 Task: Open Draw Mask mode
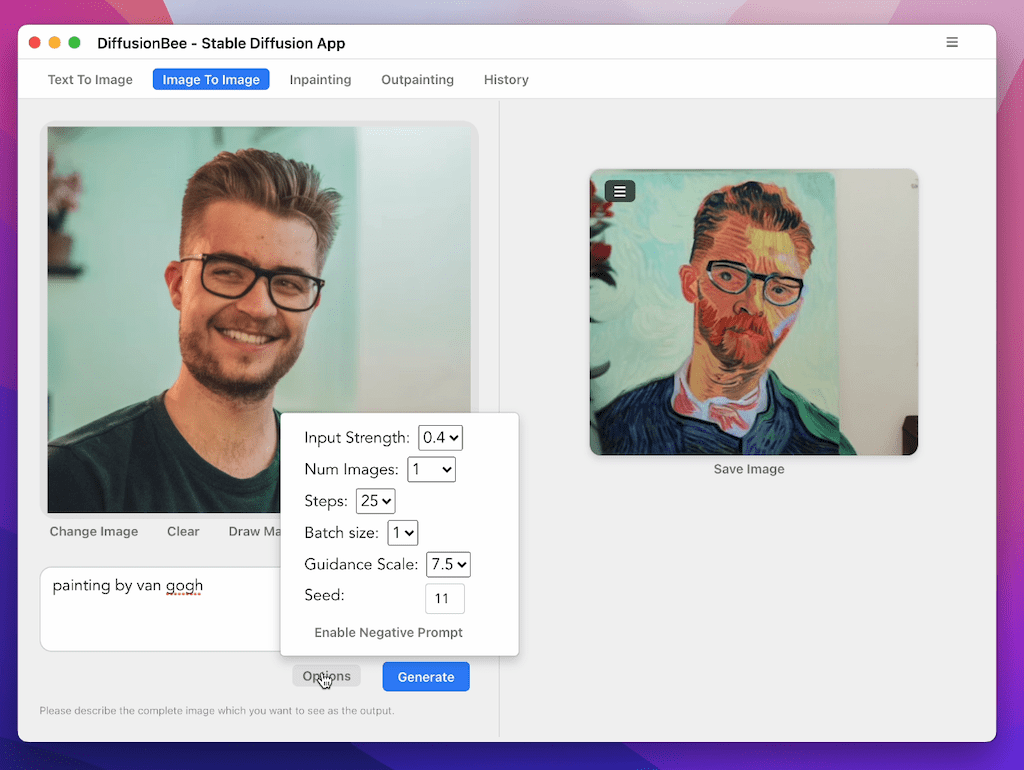pos(253,531)
